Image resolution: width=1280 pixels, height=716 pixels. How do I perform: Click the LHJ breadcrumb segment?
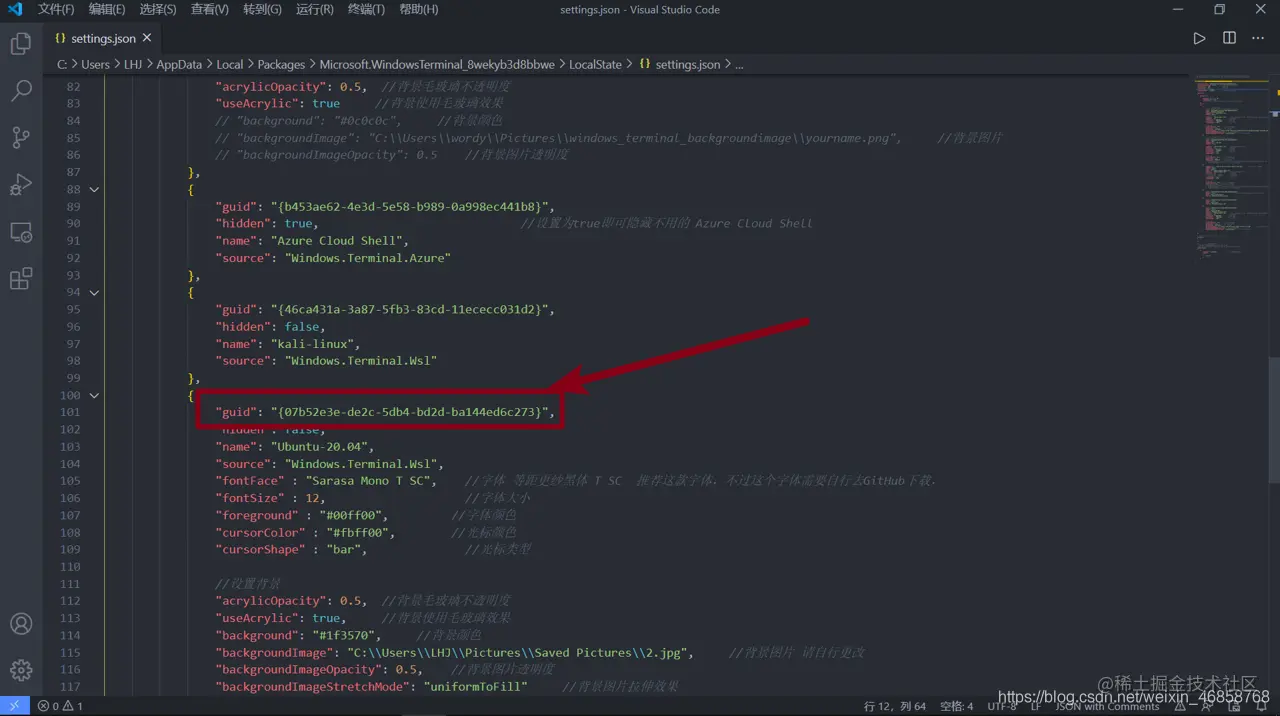[133, 64]
